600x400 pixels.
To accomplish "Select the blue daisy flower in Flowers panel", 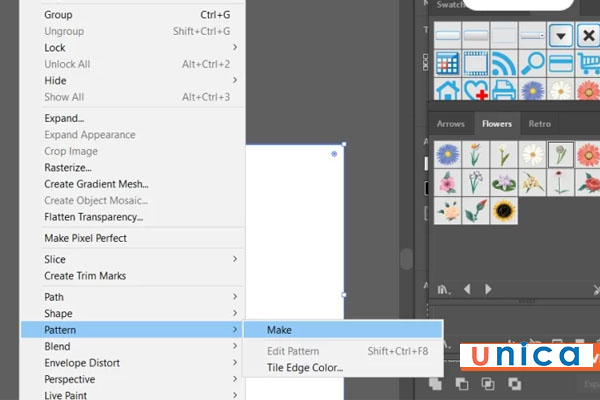I will click(448, 154).
